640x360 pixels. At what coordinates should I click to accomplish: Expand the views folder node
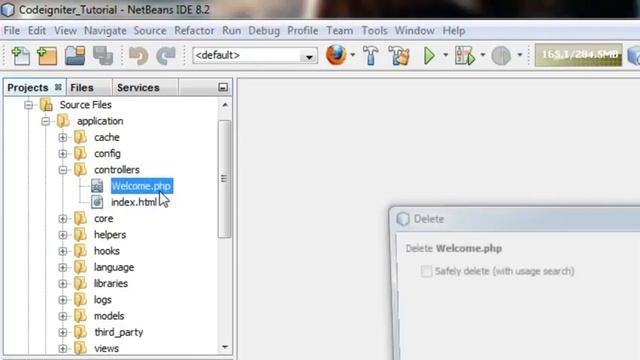[62, 349]
